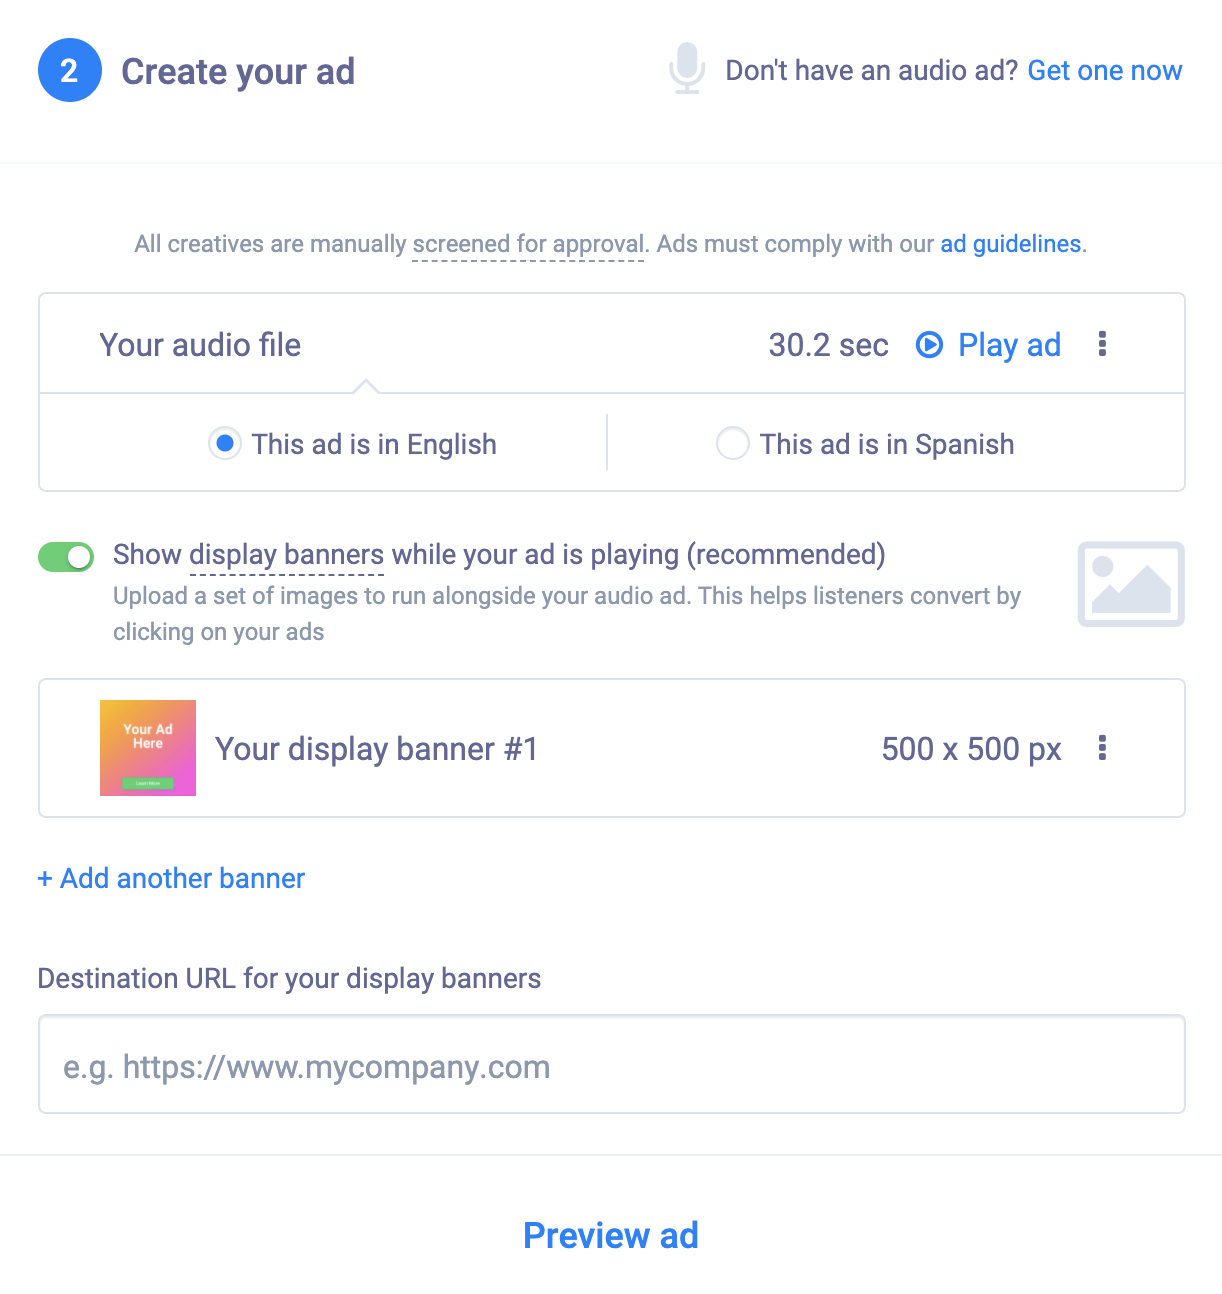The height and width of the screenshot is (1294, 1222).
Task: Click Preview ad at the bottom
Action: (611, 1235)
